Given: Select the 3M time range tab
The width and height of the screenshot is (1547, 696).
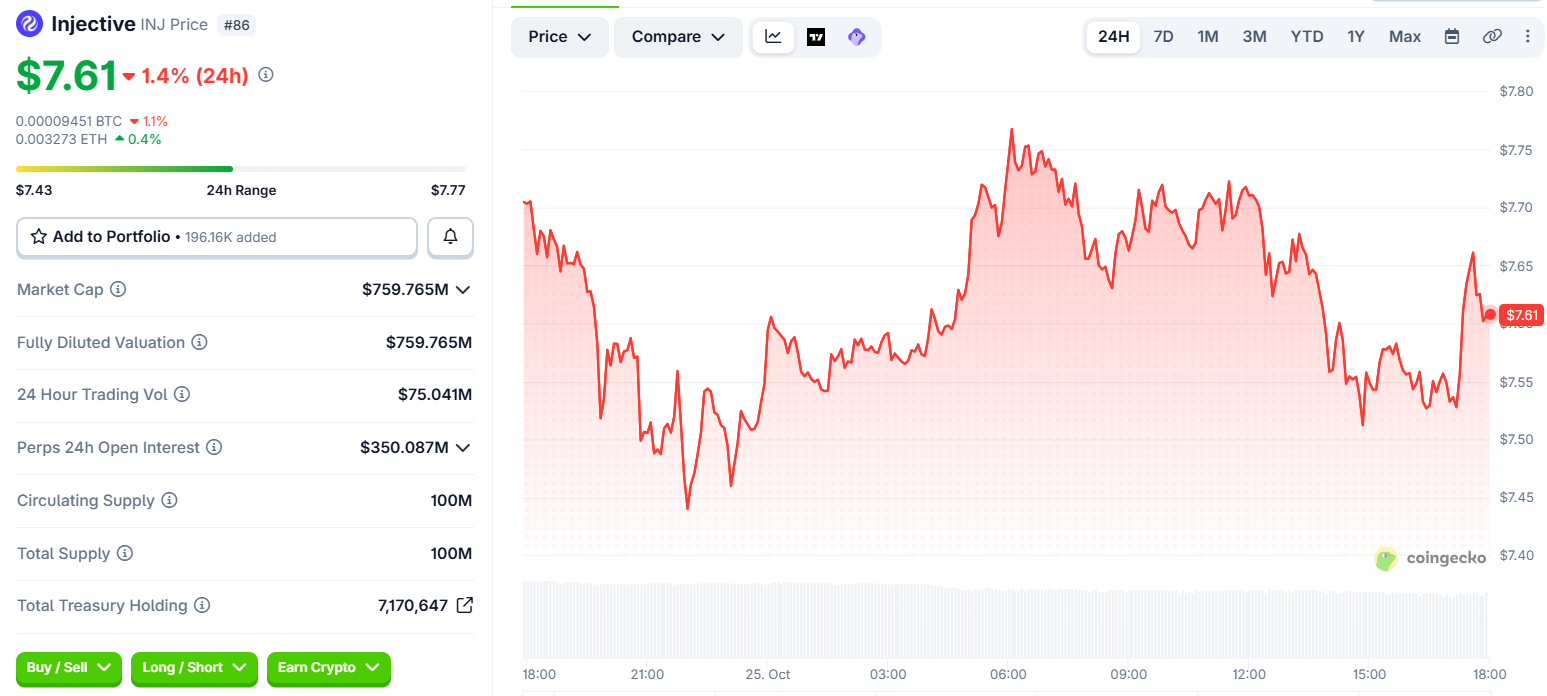Looking at the screenshot, I should [1255, 36].
